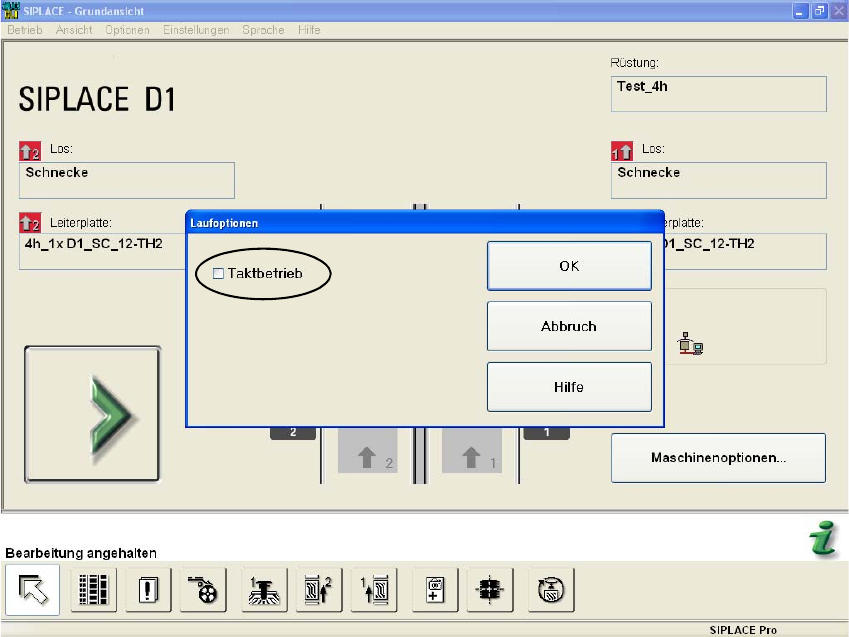This screenshot has width=849, height=637.
Task: Click the component reel feeder icon
Action: pos(204,590)
